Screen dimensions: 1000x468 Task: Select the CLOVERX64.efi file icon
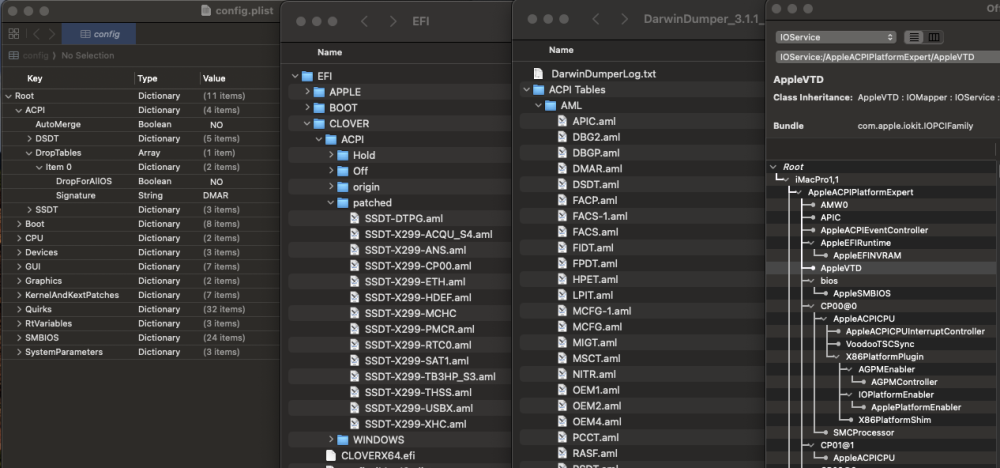coord(330,456)
